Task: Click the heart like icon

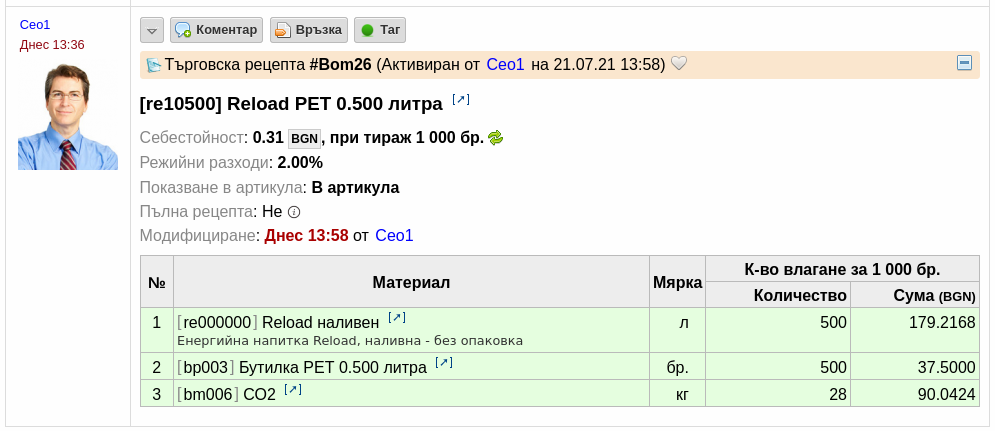Action: point(679,63)
